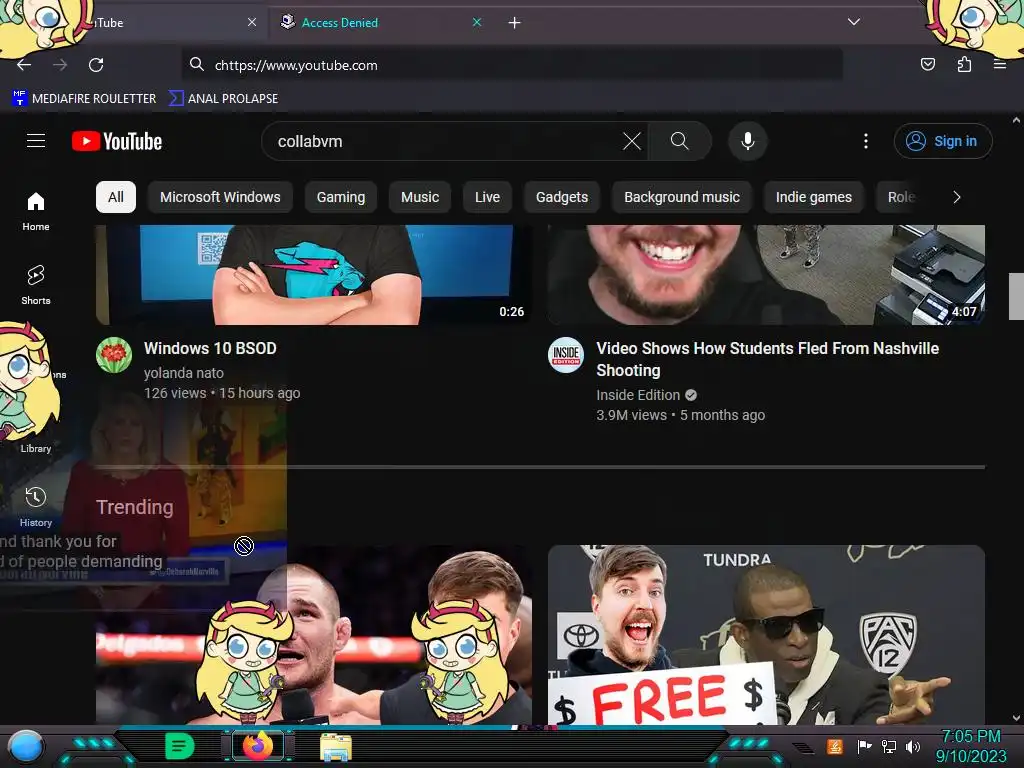Open green notes app in taskbar

click(x=179, y=746)
